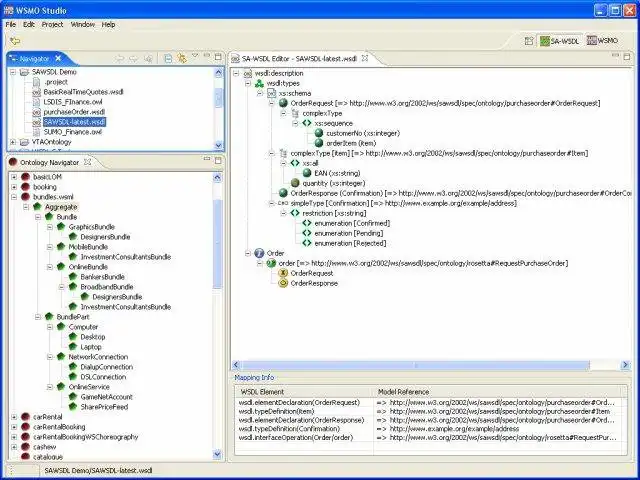640x480 pixels.
Task: Click Collapse All icon in Navigator toolbar
Action: pyautogui.click(x=168, y=58)
